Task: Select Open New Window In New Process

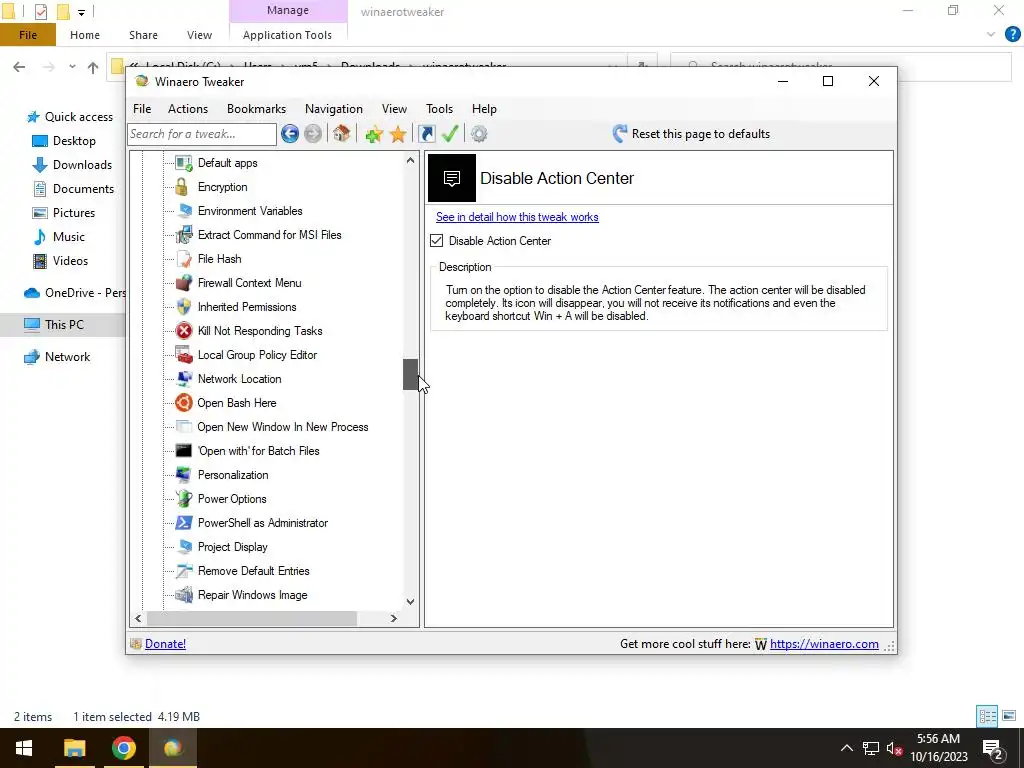Action: (x=283, y=427)
